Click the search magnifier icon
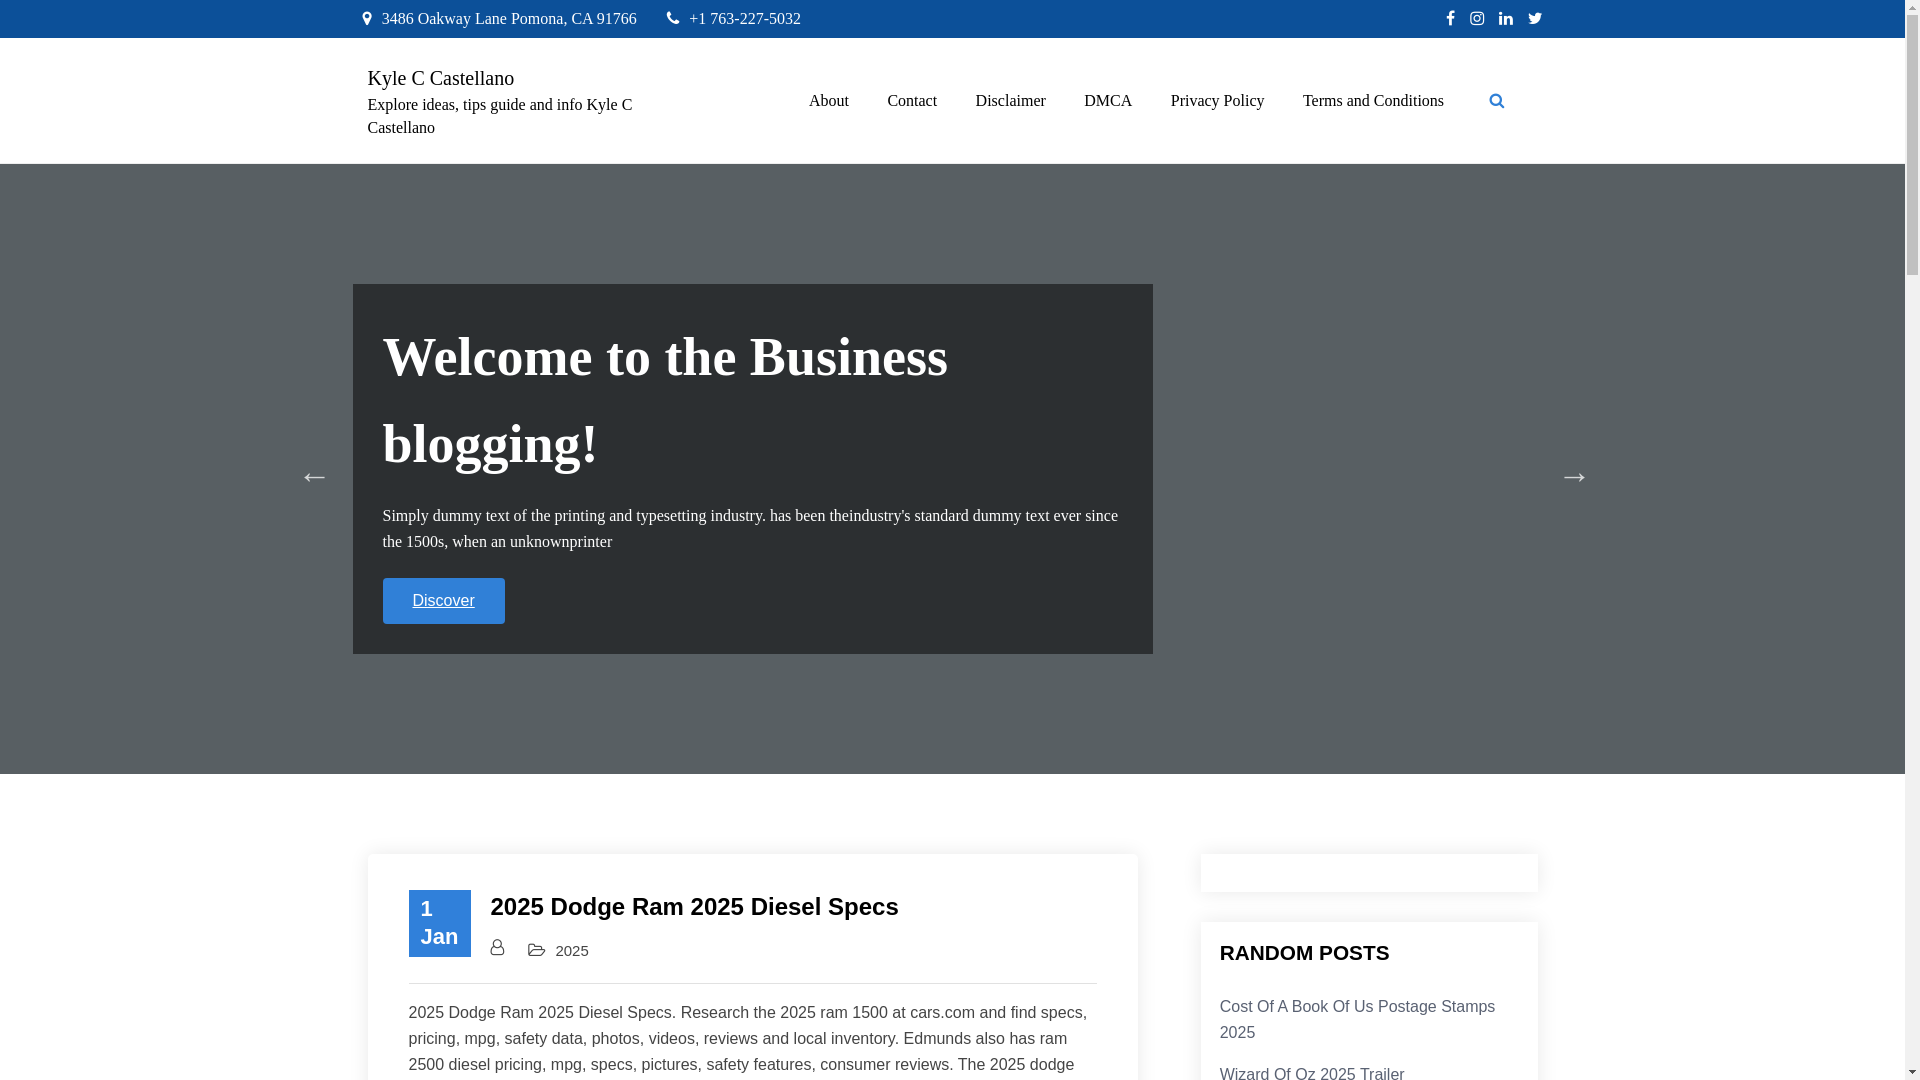This screenshot has width=1920, height=1080. tap(1496, 101)
